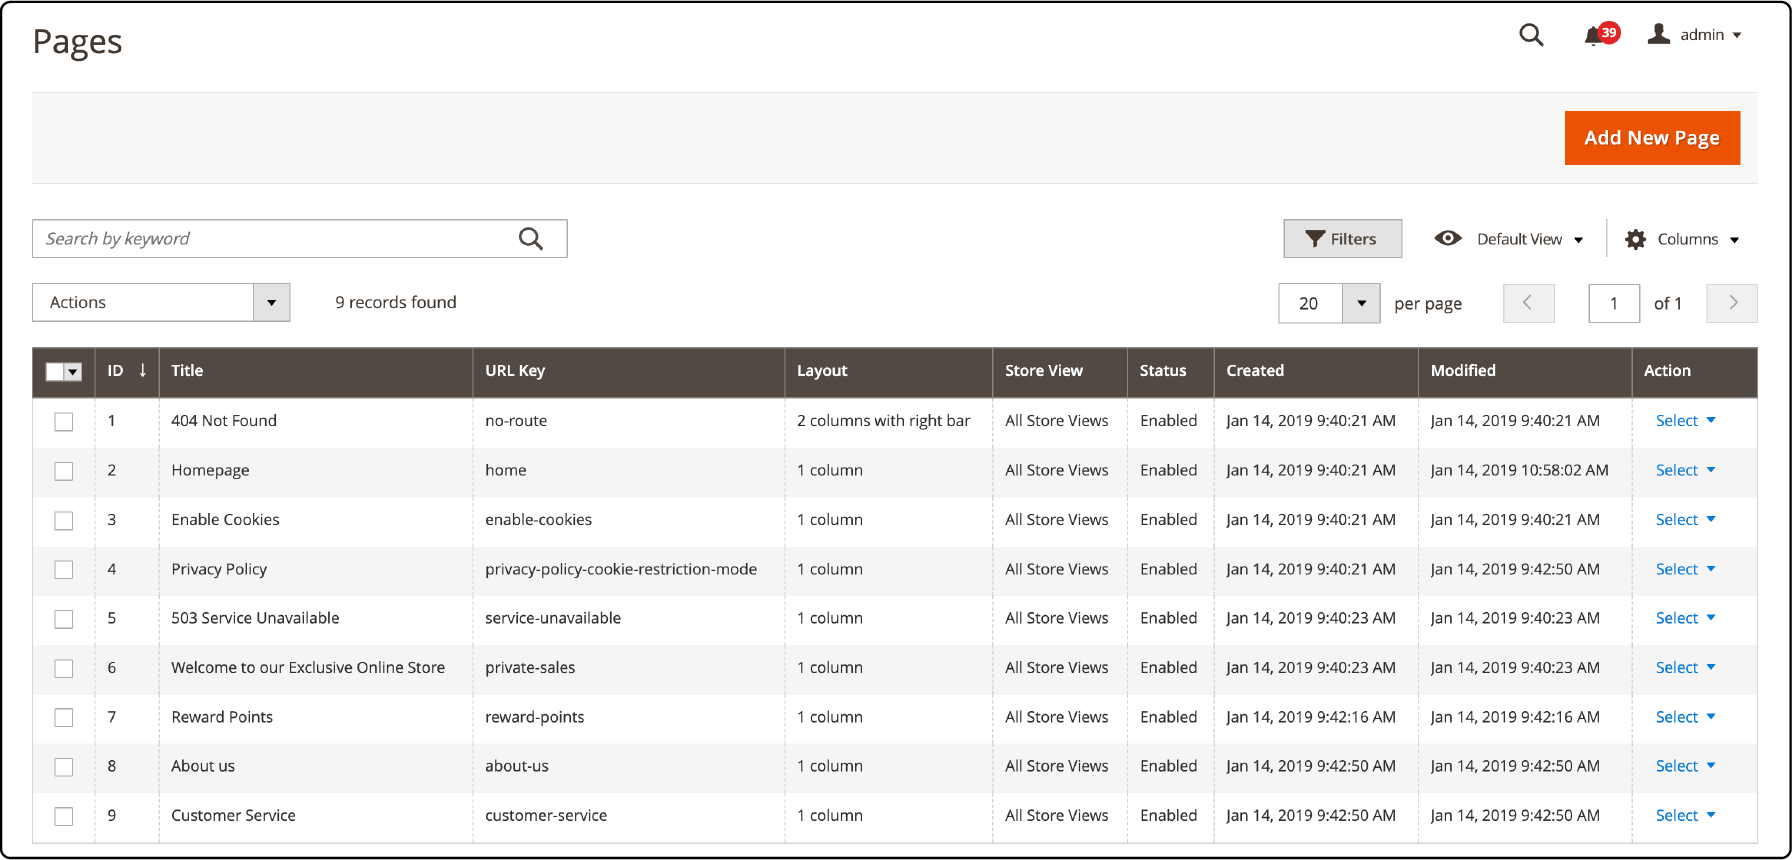Toggle the select-all checkbox in header

click(x=55, y=372)
